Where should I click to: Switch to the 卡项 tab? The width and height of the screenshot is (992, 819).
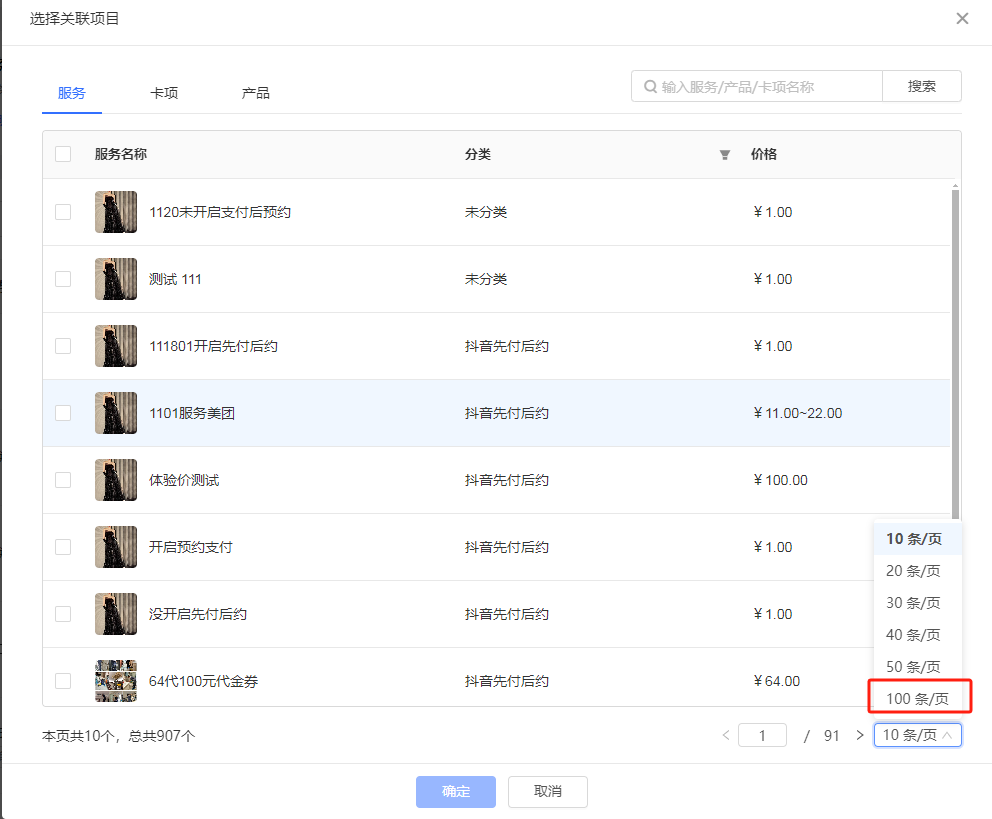(x=164, y=93)
